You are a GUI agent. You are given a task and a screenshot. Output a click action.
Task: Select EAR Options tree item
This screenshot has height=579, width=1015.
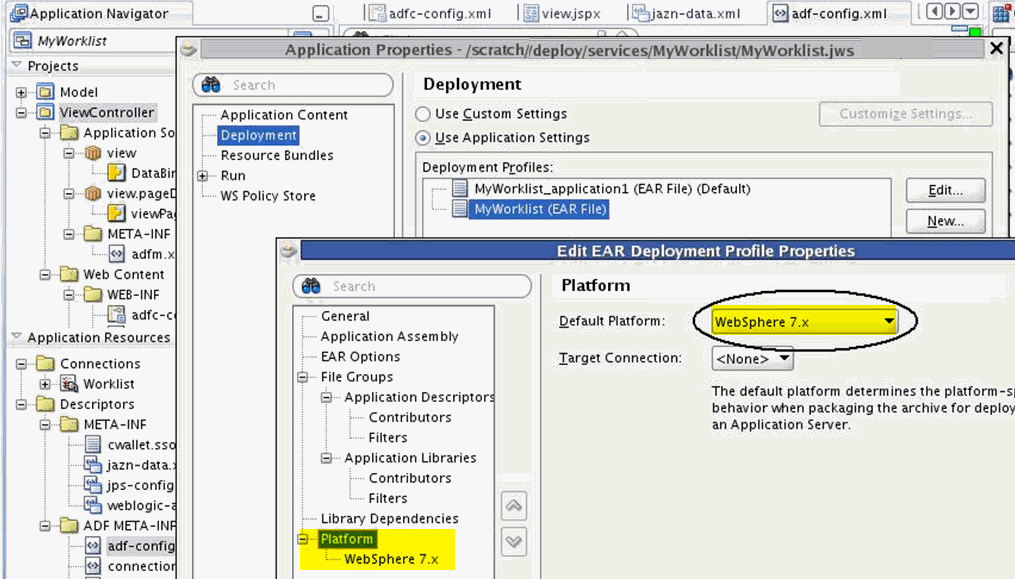point(360,356)
